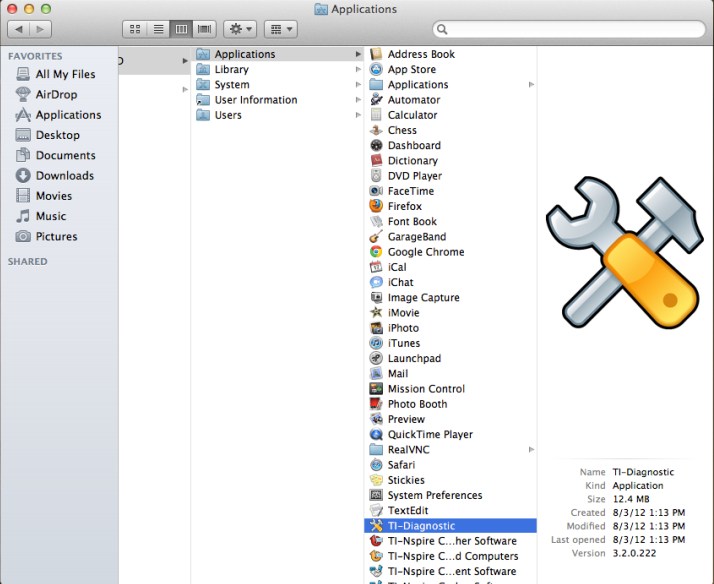Expand the User Information folder arrow

pyautogui.click(x=358, y=100)
